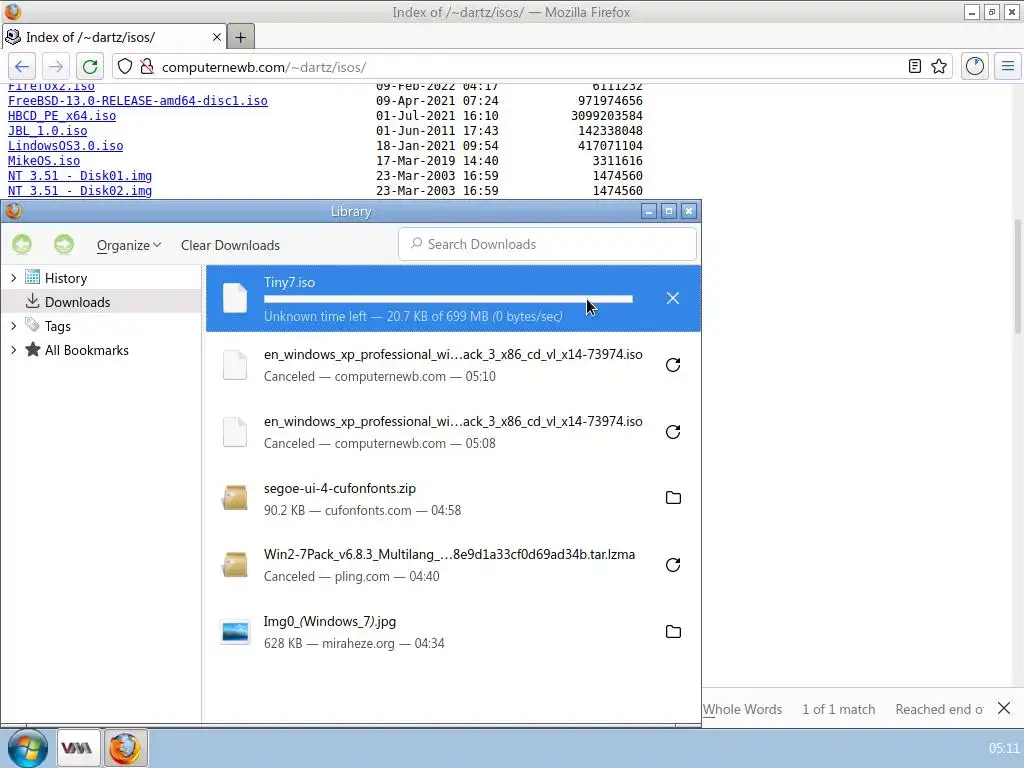This screenshot has height=768, width=1024.
Task: Open containing folder for segoe-ui-4-cufonfonts.zip
Action: coord(673,498)
